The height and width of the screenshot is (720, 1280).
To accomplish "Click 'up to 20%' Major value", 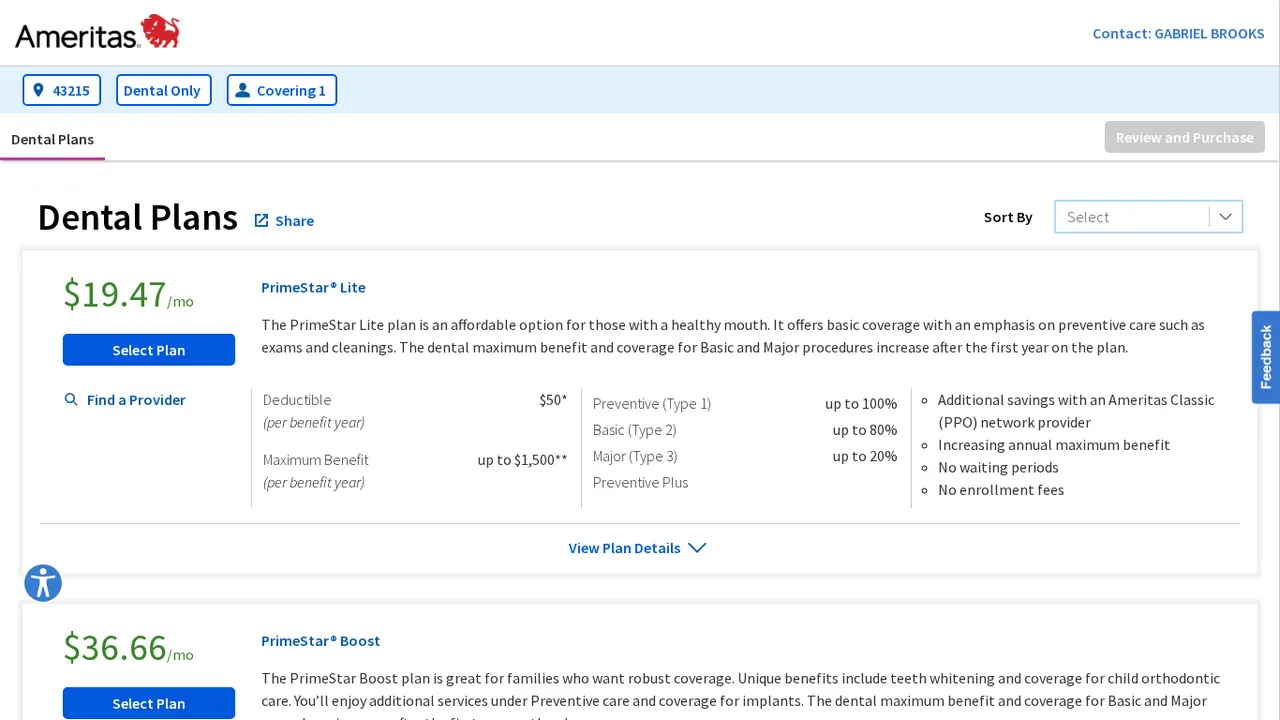I will (x=865, y=456).
